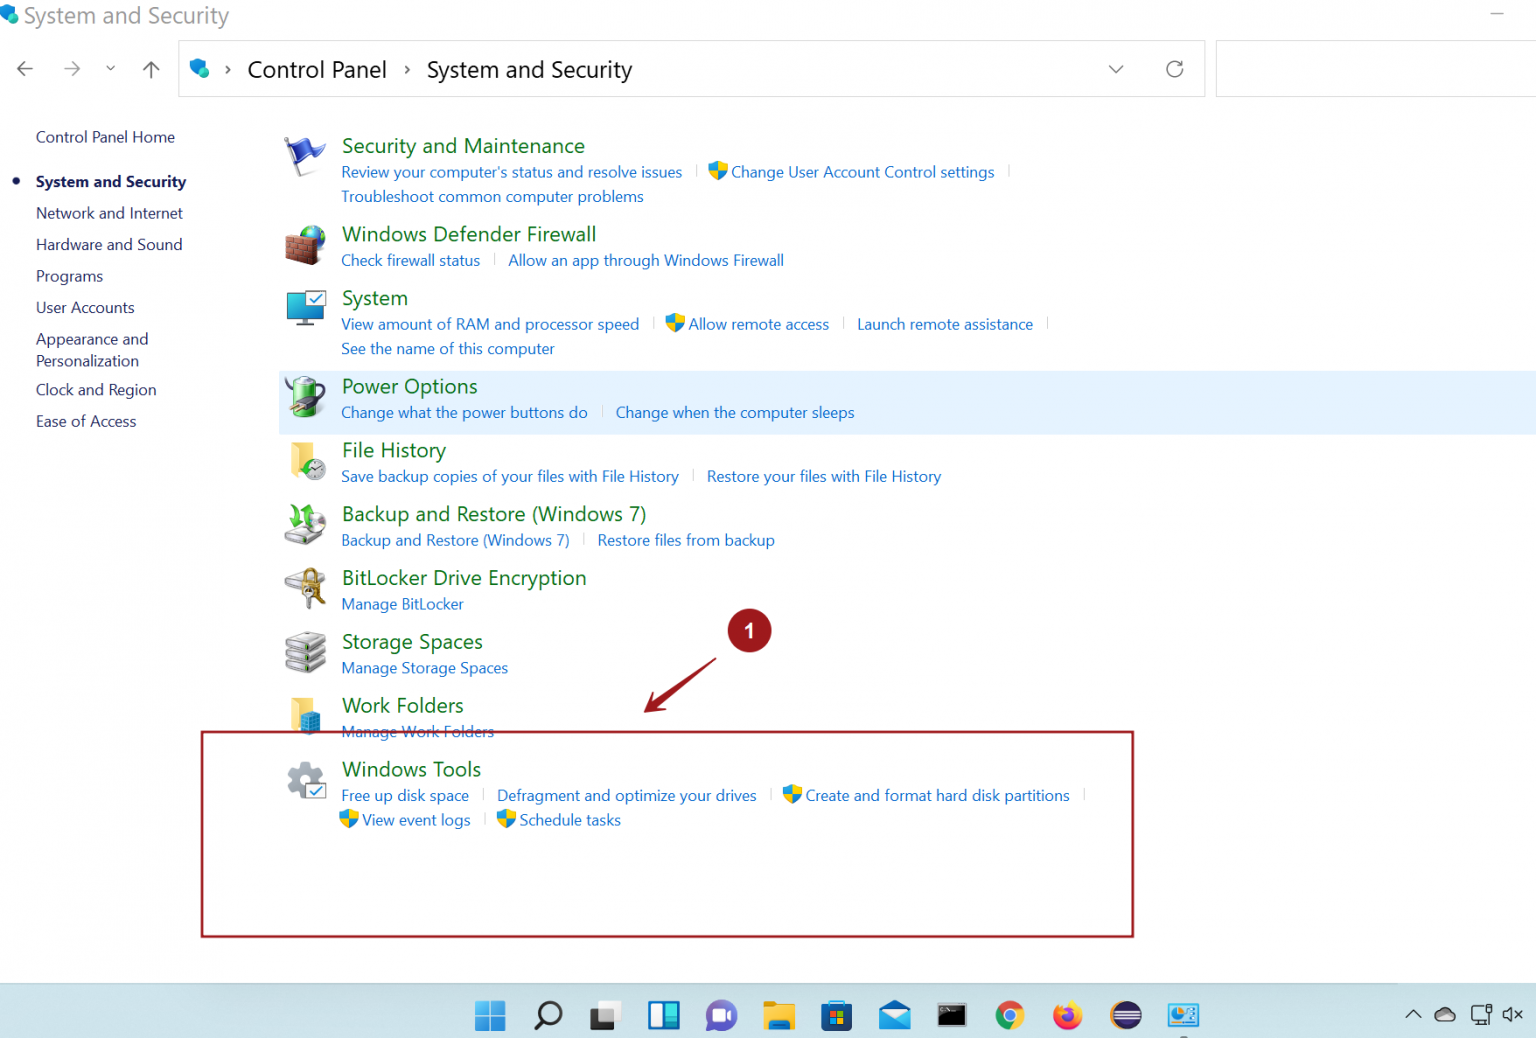
Task: Open the back button recent pages chevron
Action: click(x=110, y=69)
